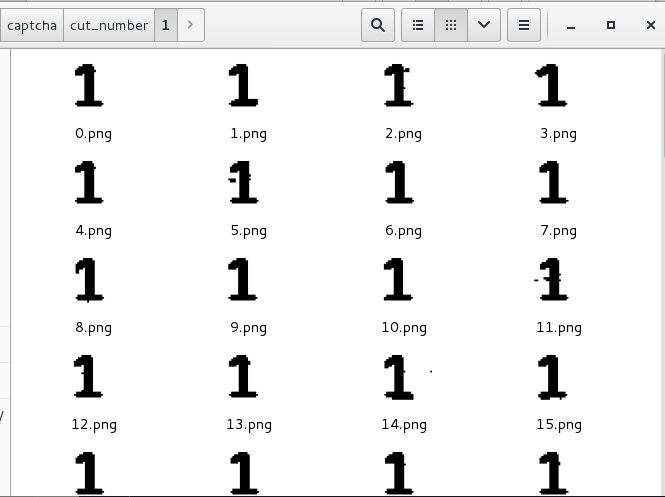This screenshot has height=497, width=665.
Task: Select thumbnail of 6.png
Action: (x=399, y=182)
